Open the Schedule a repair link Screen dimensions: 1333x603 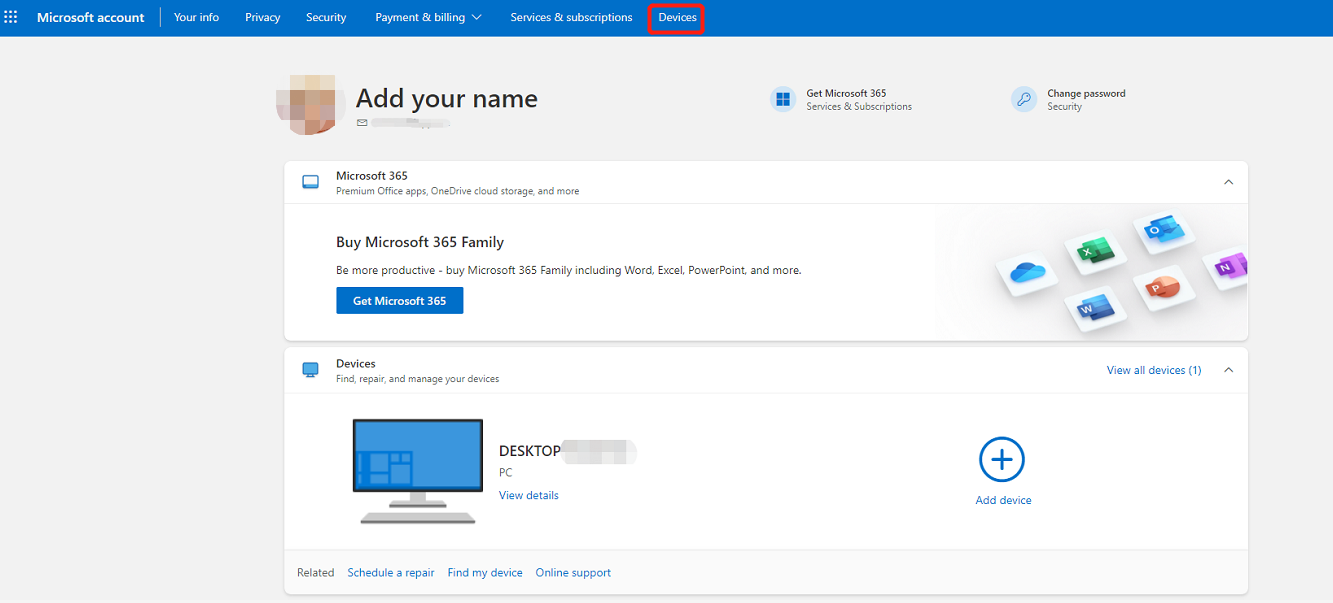click(390, 572)
